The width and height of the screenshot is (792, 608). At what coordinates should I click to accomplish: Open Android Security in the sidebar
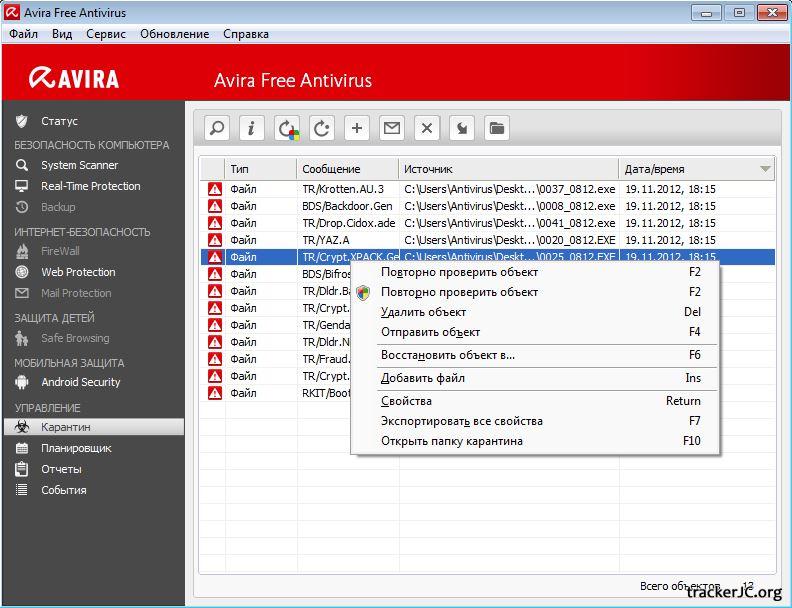pos(80,382)
